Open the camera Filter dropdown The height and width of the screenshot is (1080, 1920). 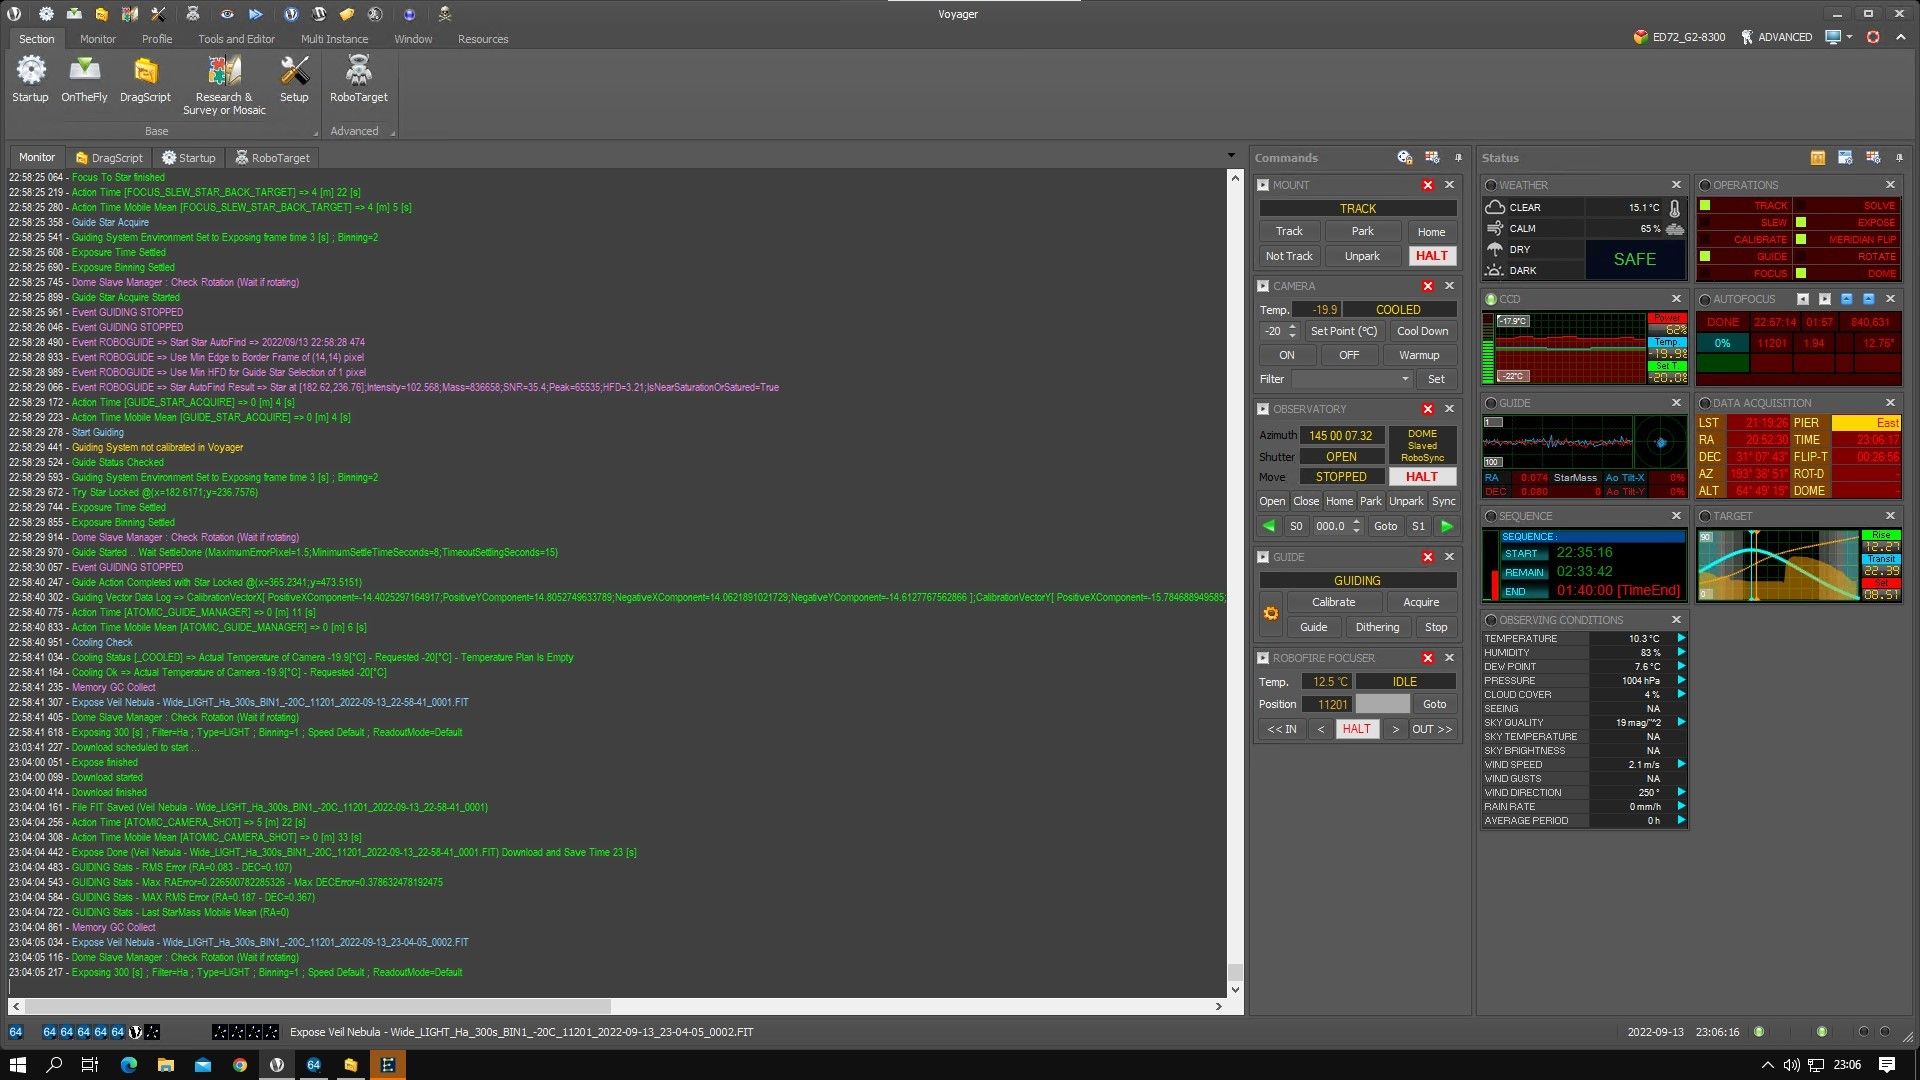pyautogui.click(x=1404, y=379)
